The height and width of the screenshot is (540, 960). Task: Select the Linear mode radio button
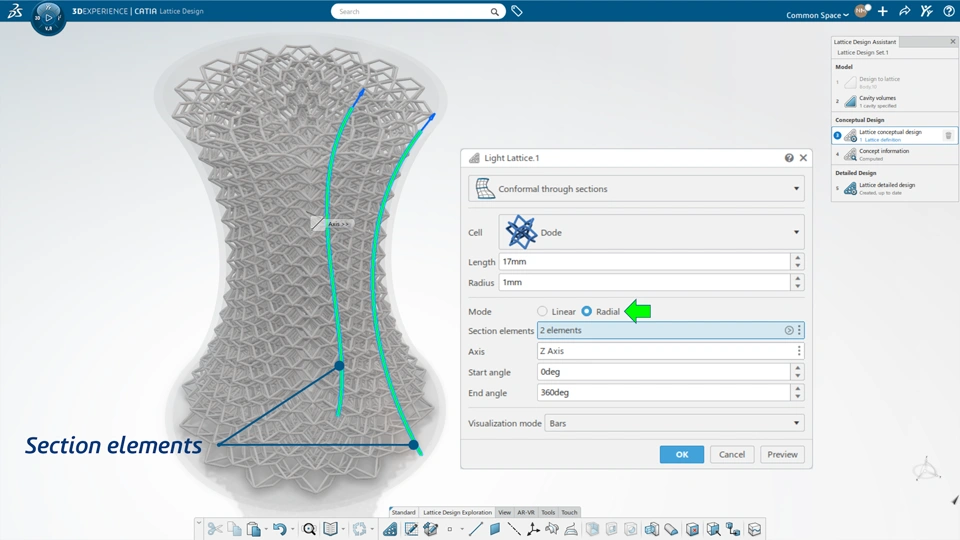pos(542,311)
